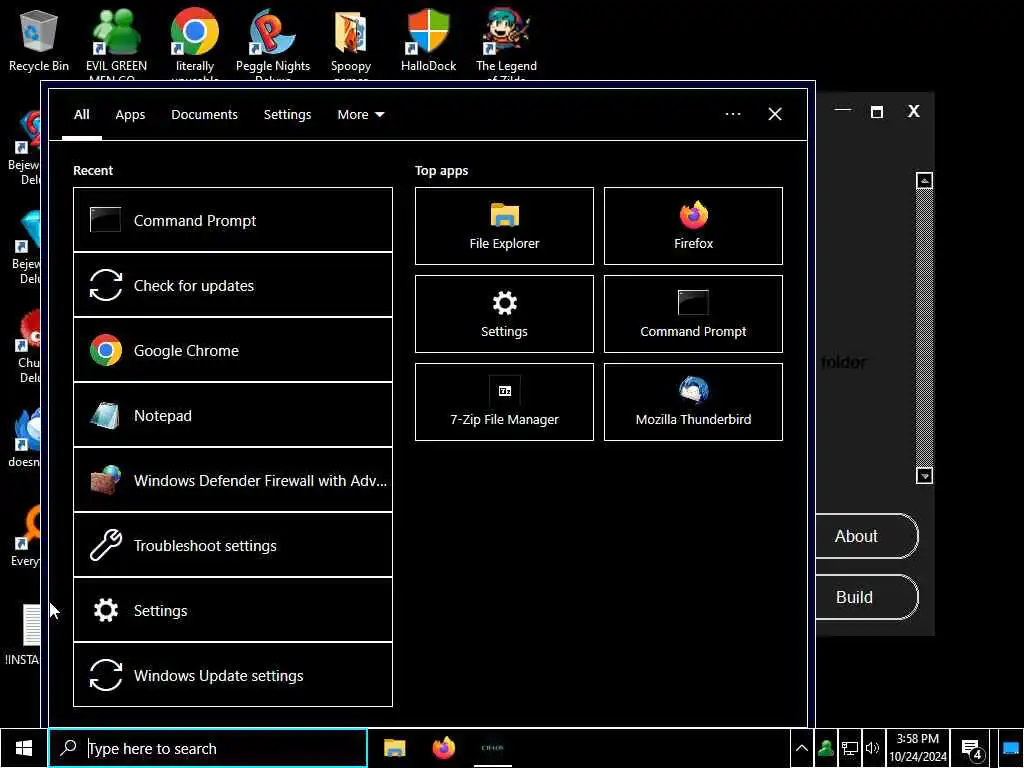Show hidden system tray icons
The height and width of the screenshot is (768, 1024).
pos(801,748)
